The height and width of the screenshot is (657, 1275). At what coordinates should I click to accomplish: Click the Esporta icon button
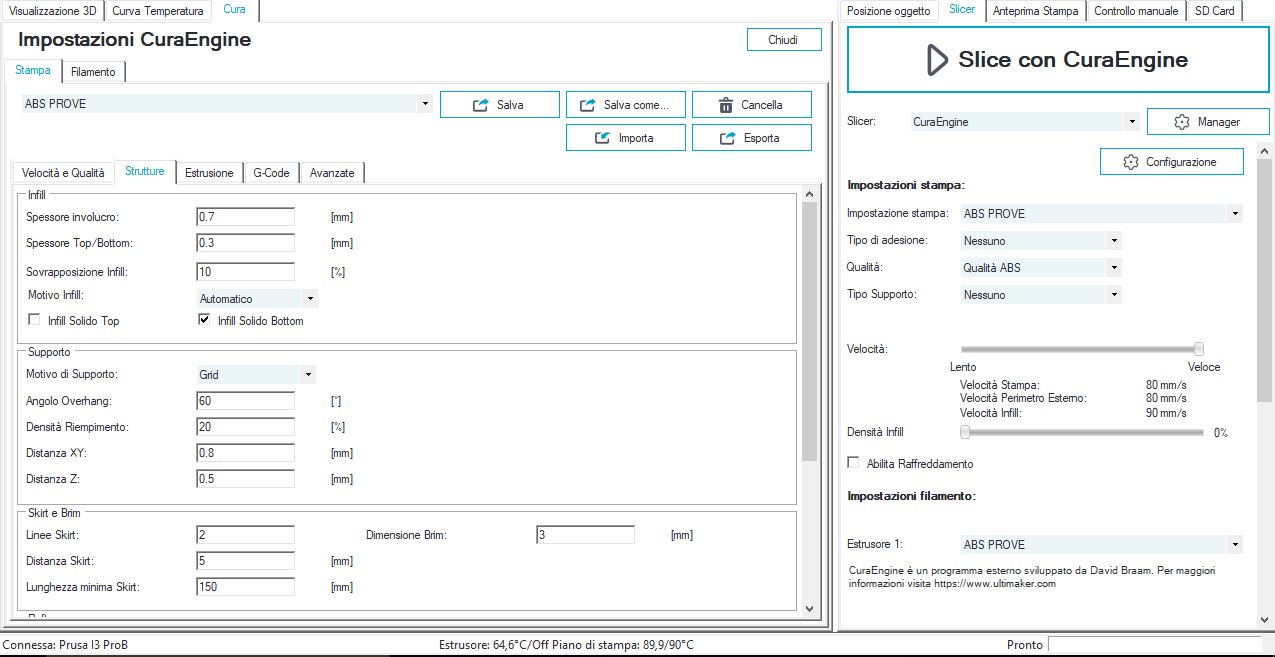click(x=726, y=138)
